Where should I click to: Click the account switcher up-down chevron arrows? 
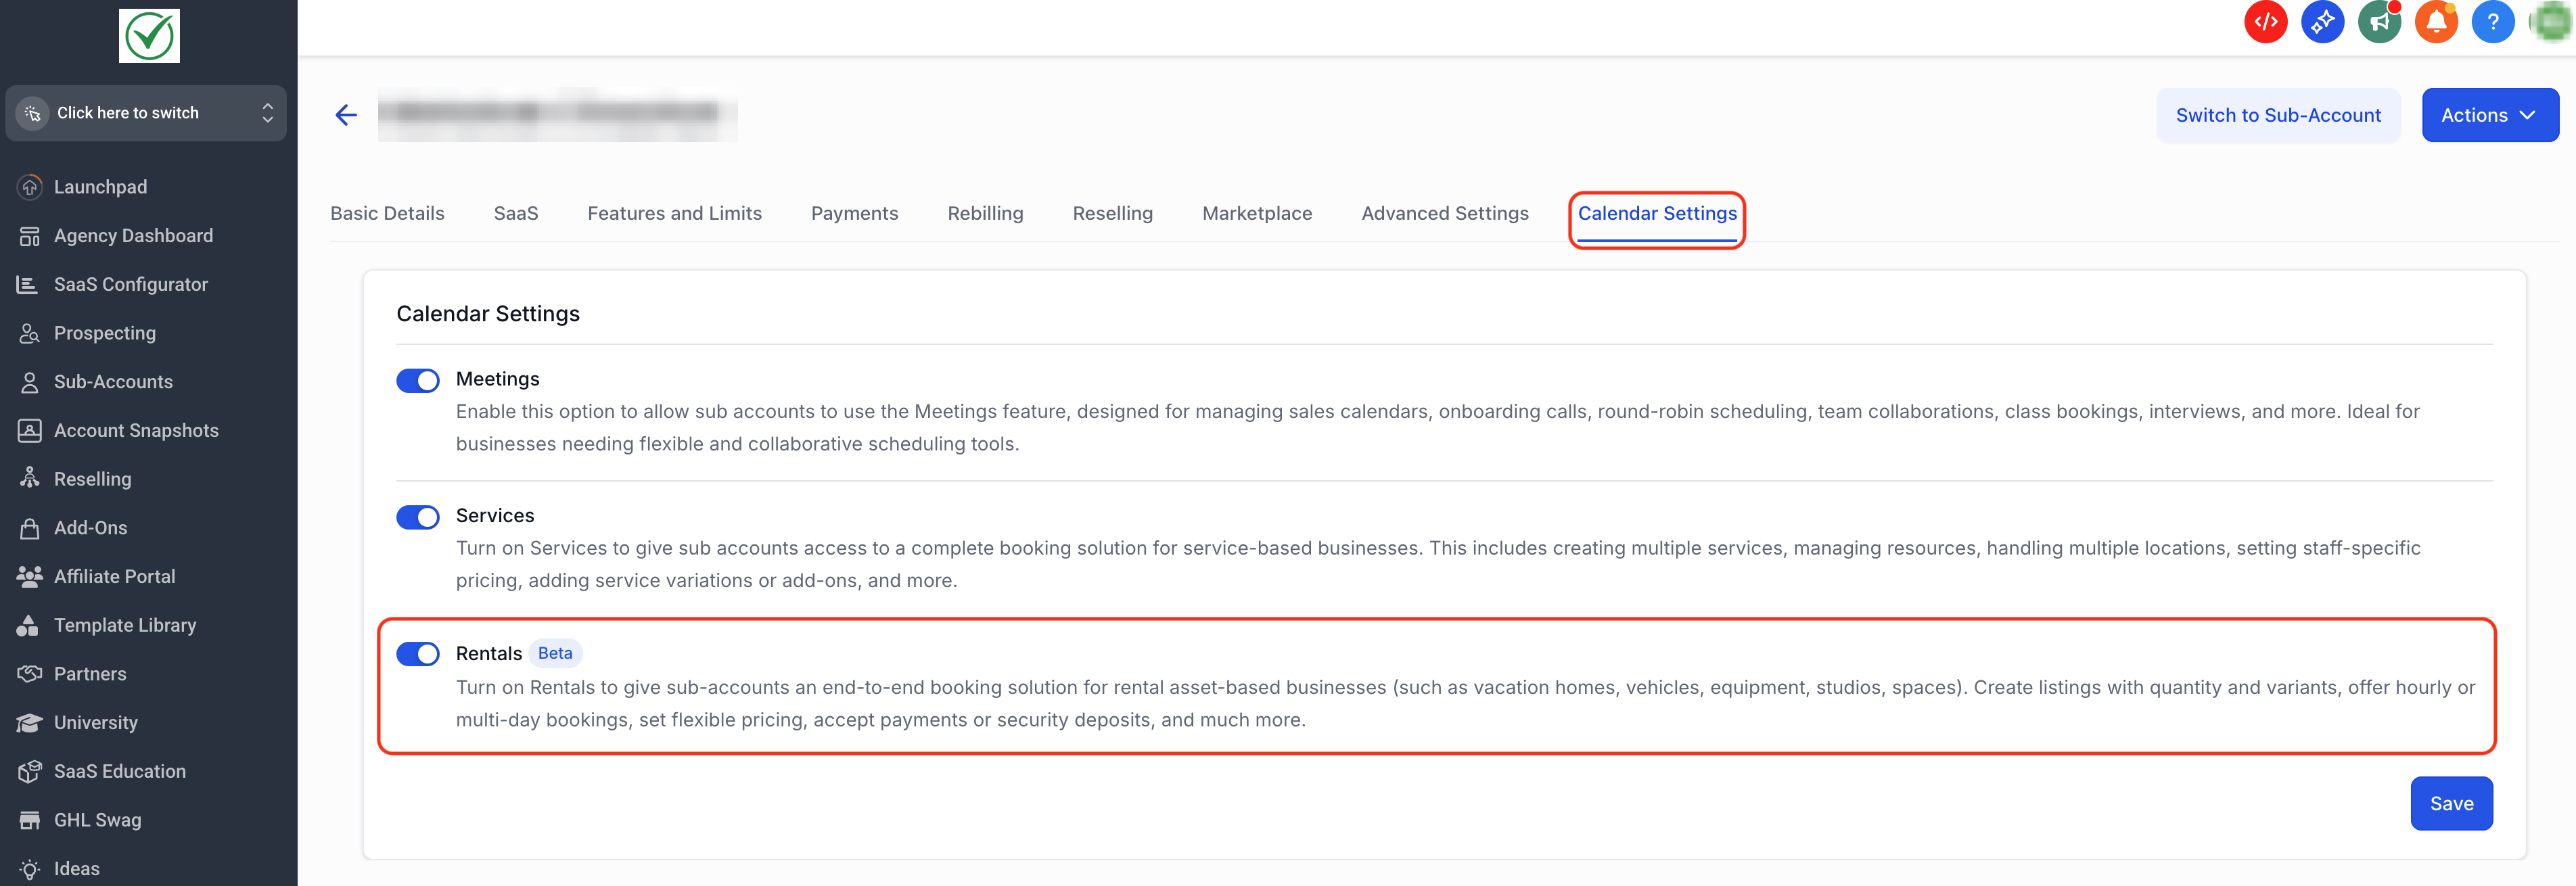[267, 113]
